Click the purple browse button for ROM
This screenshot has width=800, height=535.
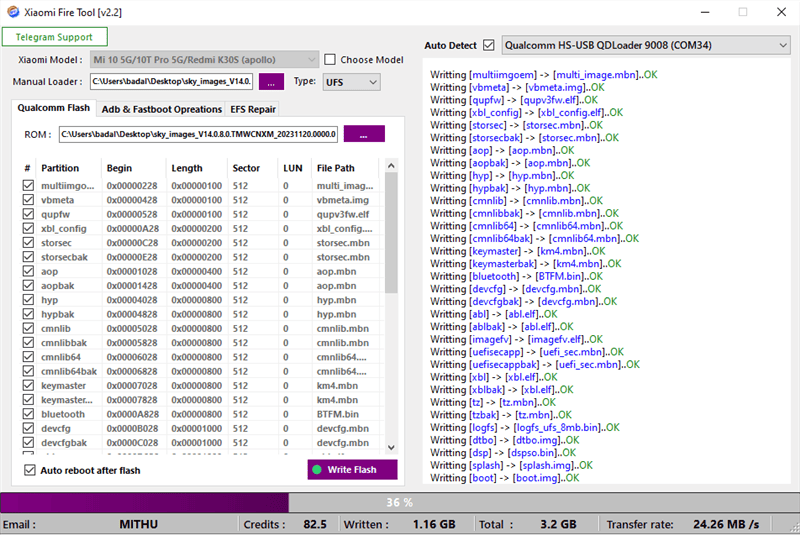click(363, 134)
